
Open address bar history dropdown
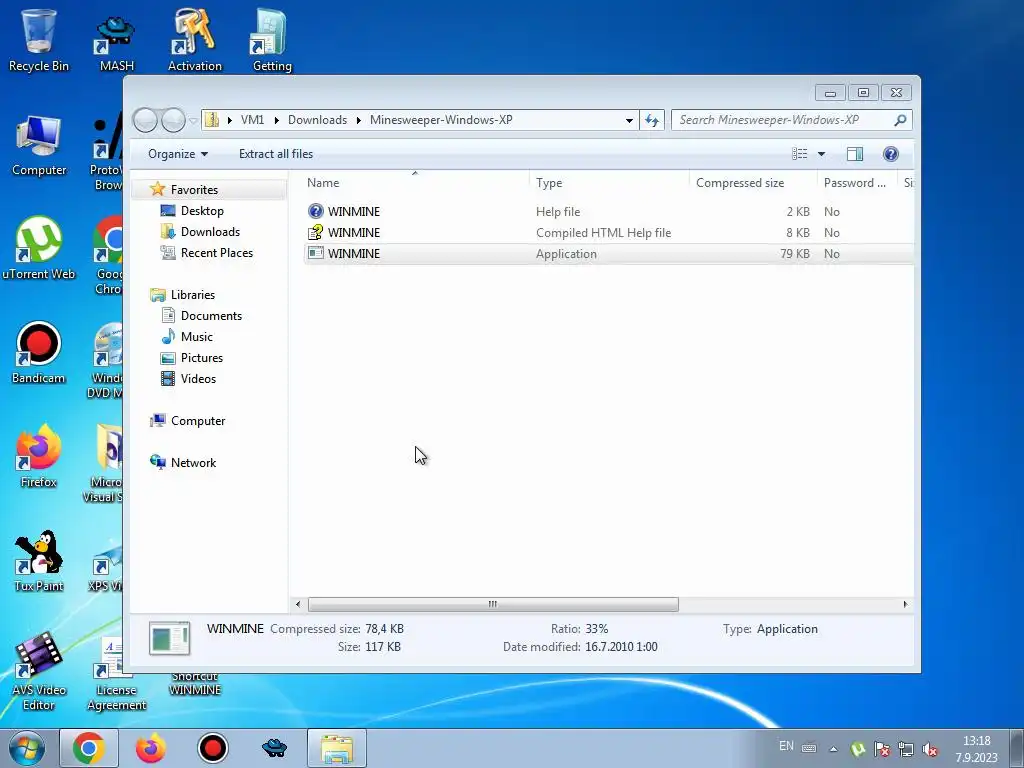629,120
